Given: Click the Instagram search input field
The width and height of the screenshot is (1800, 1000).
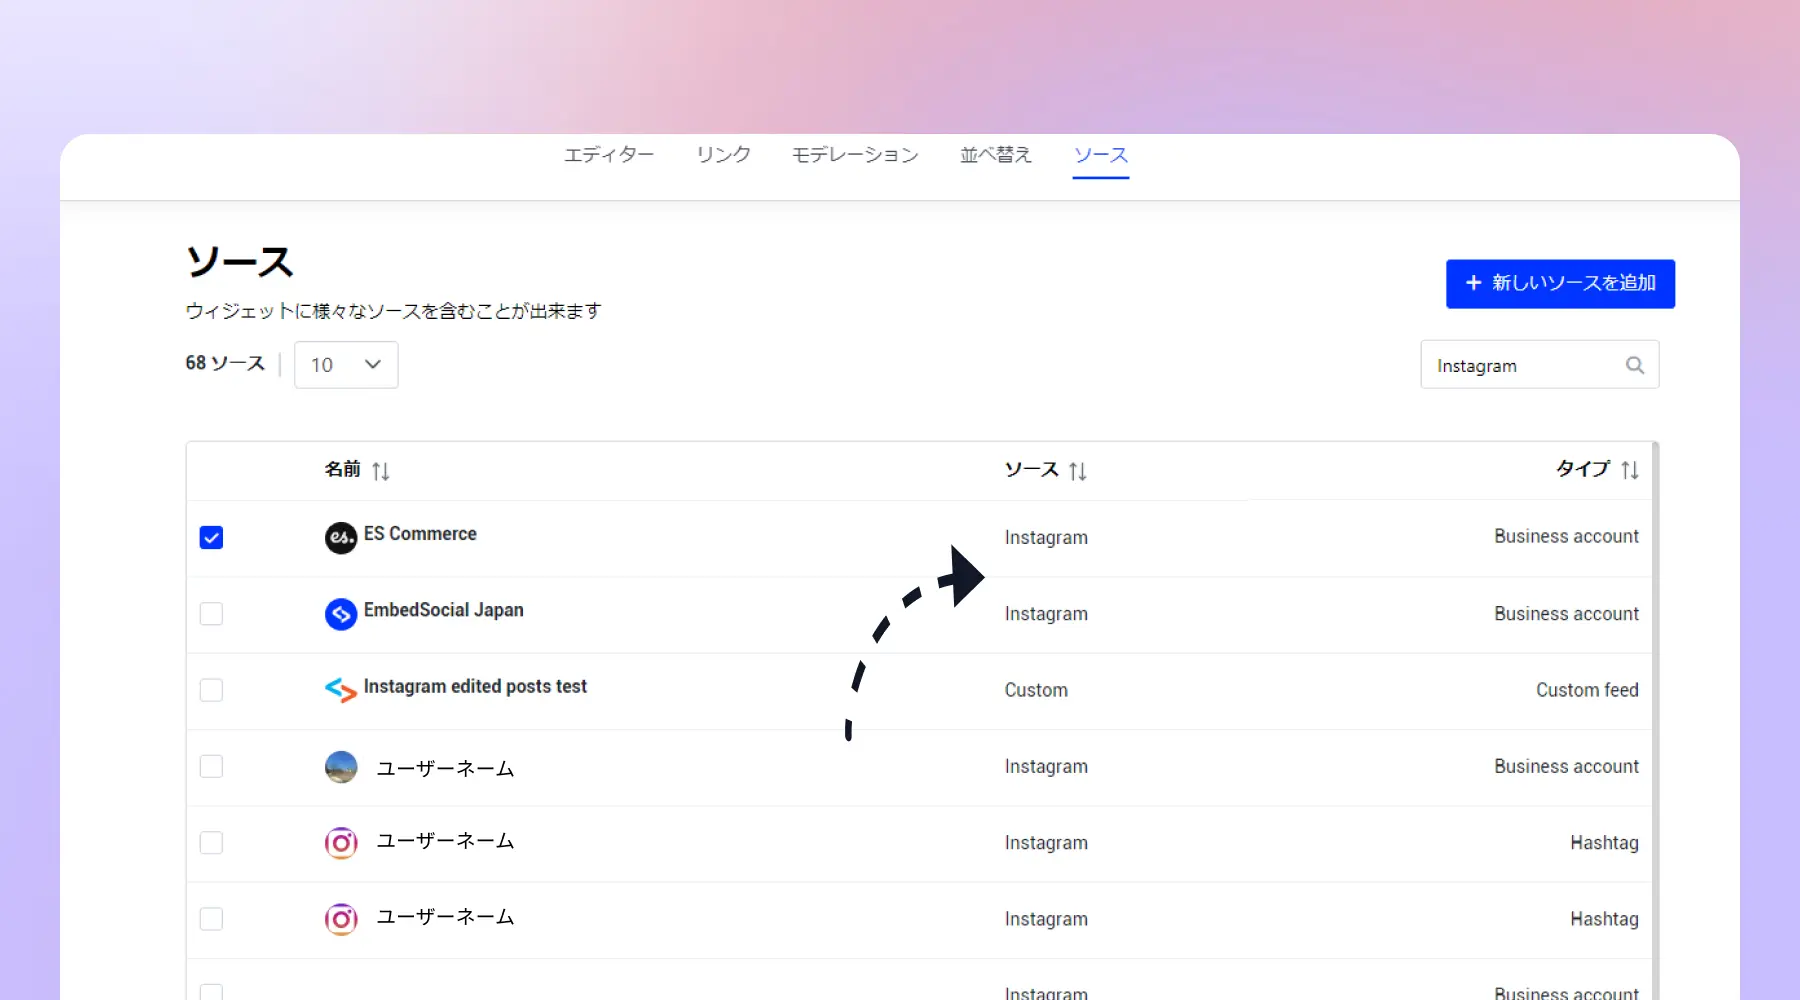Looking at the screenshot, I should [1510, 364].
